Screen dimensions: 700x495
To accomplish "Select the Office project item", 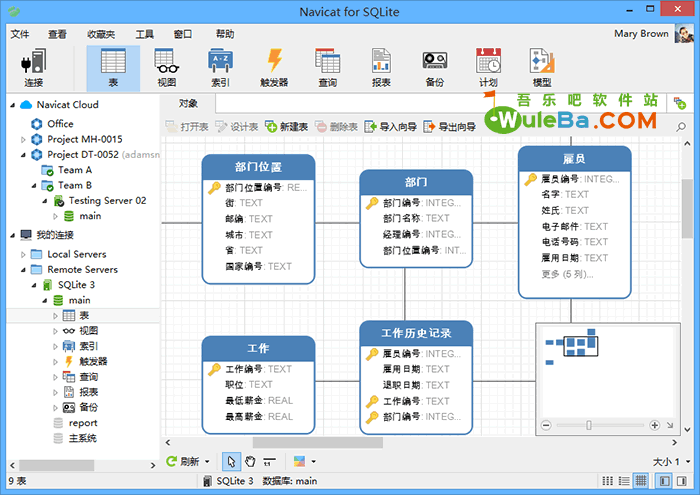I will [52, 124].
